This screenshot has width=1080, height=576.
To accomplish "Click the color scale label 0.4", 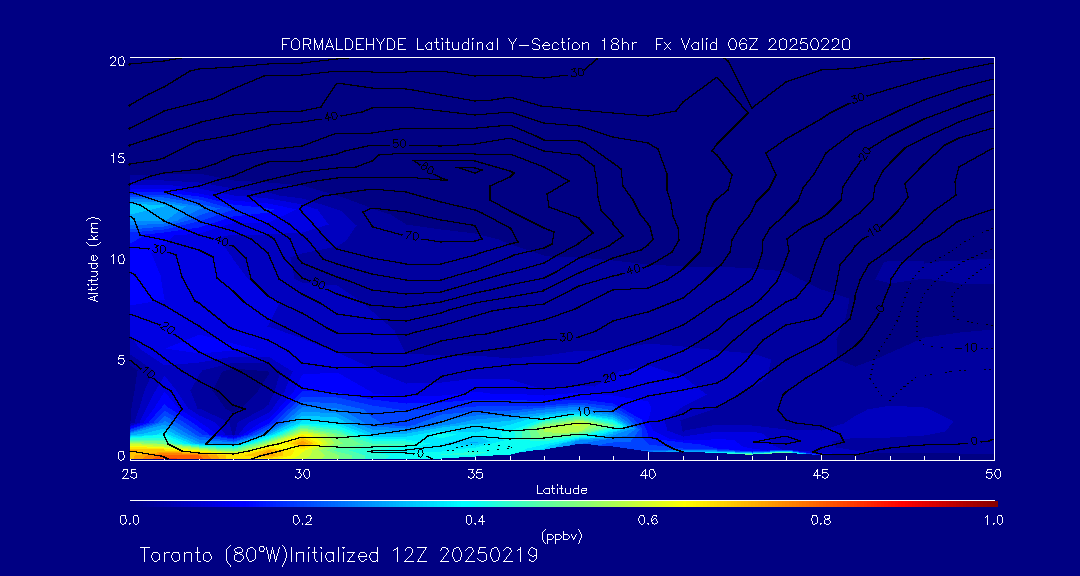I will [475, 520].
